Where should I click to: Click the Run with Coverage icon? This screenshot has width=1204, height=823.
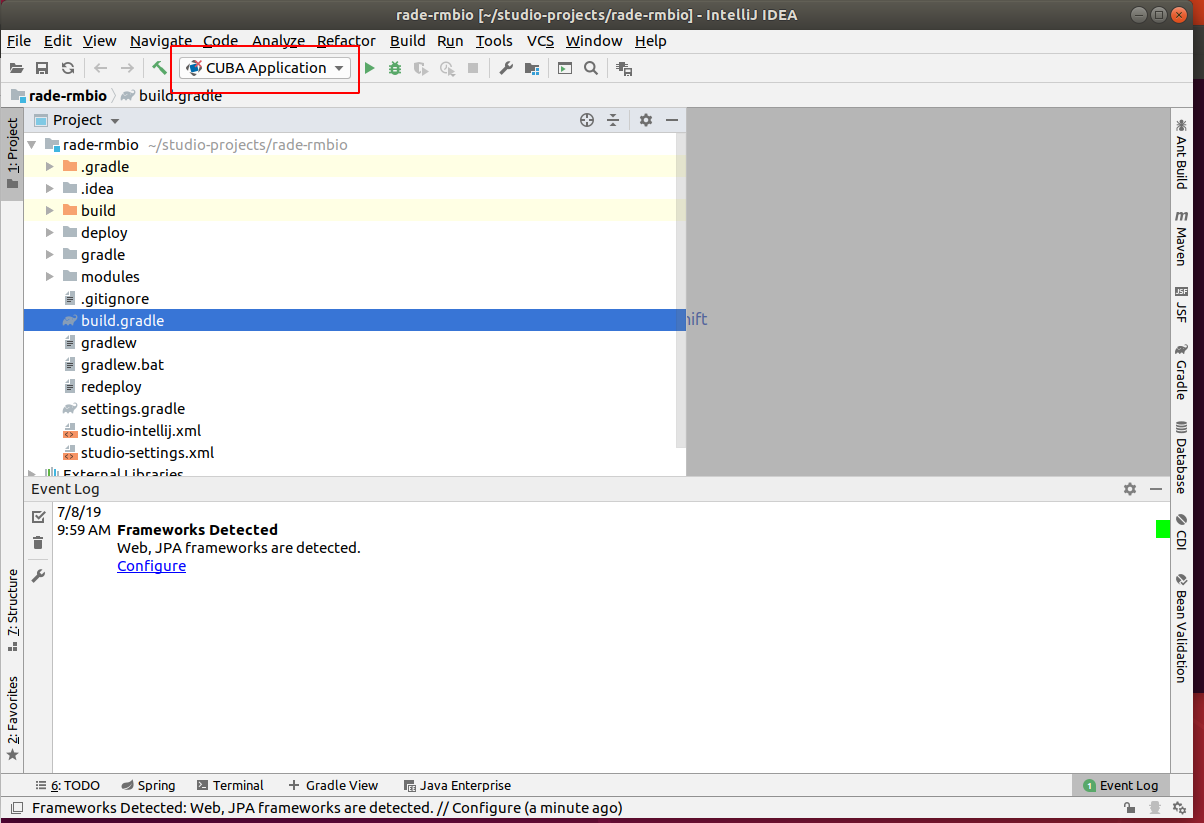point(421,68)
